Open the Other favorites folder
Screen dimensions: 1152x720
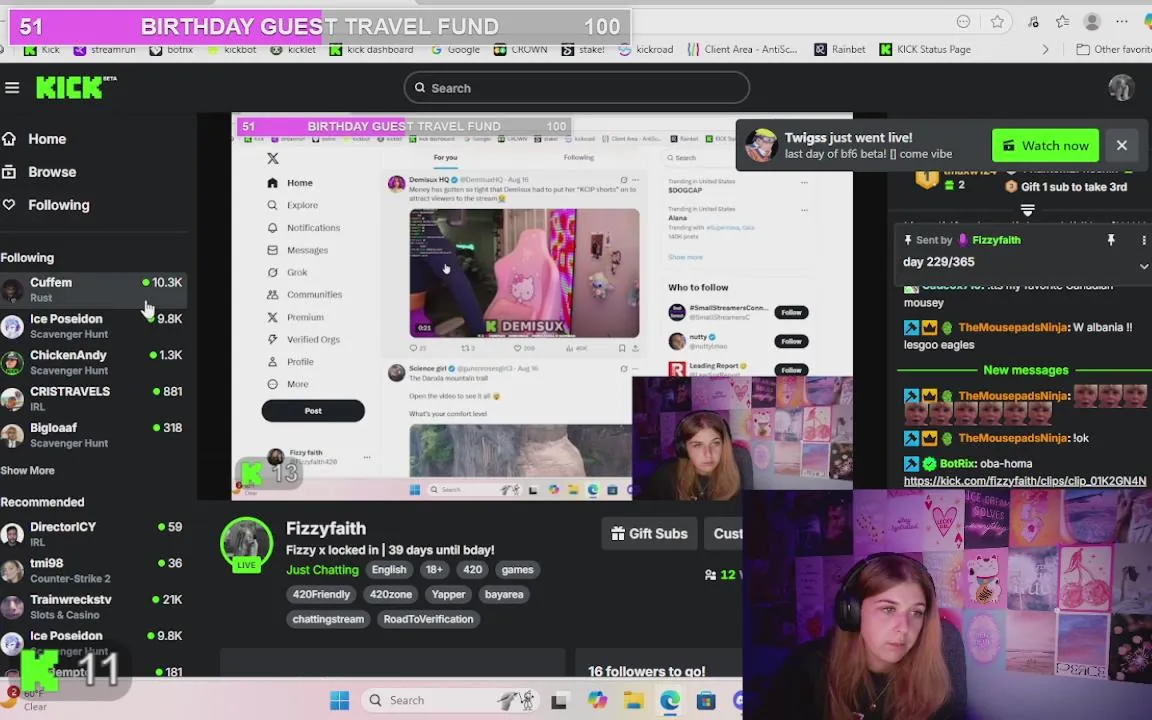(x=1113, y=49)
